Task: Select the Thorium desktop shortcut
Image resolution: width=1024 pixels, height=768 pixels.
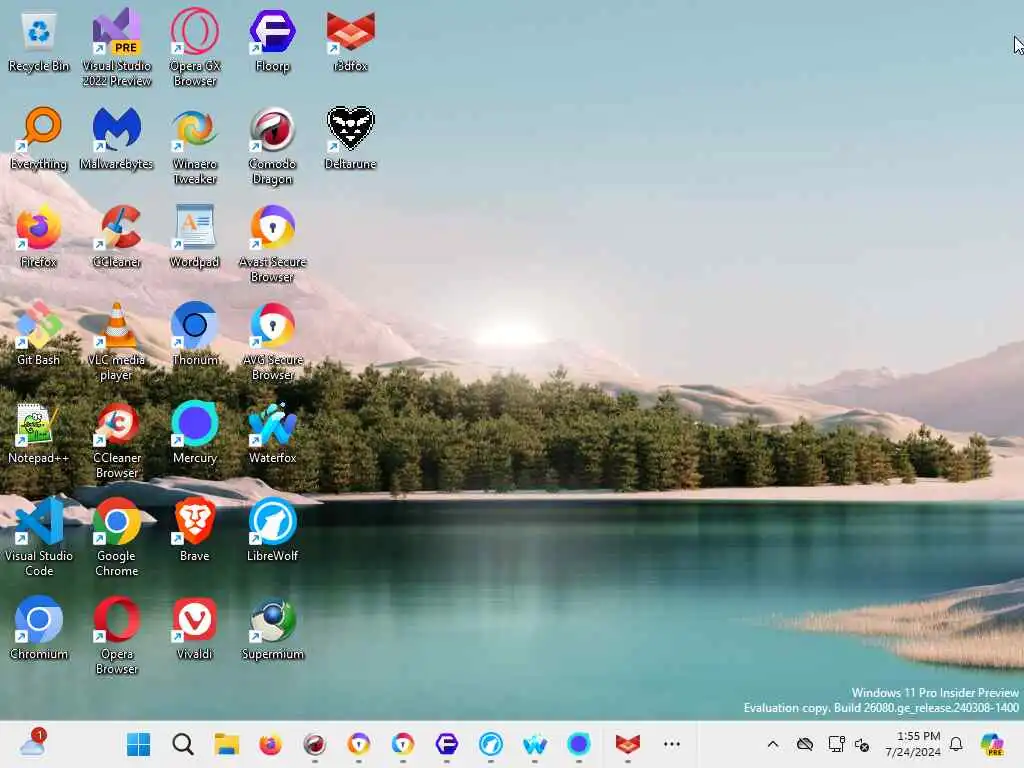Action: click(x=195, y=335)
